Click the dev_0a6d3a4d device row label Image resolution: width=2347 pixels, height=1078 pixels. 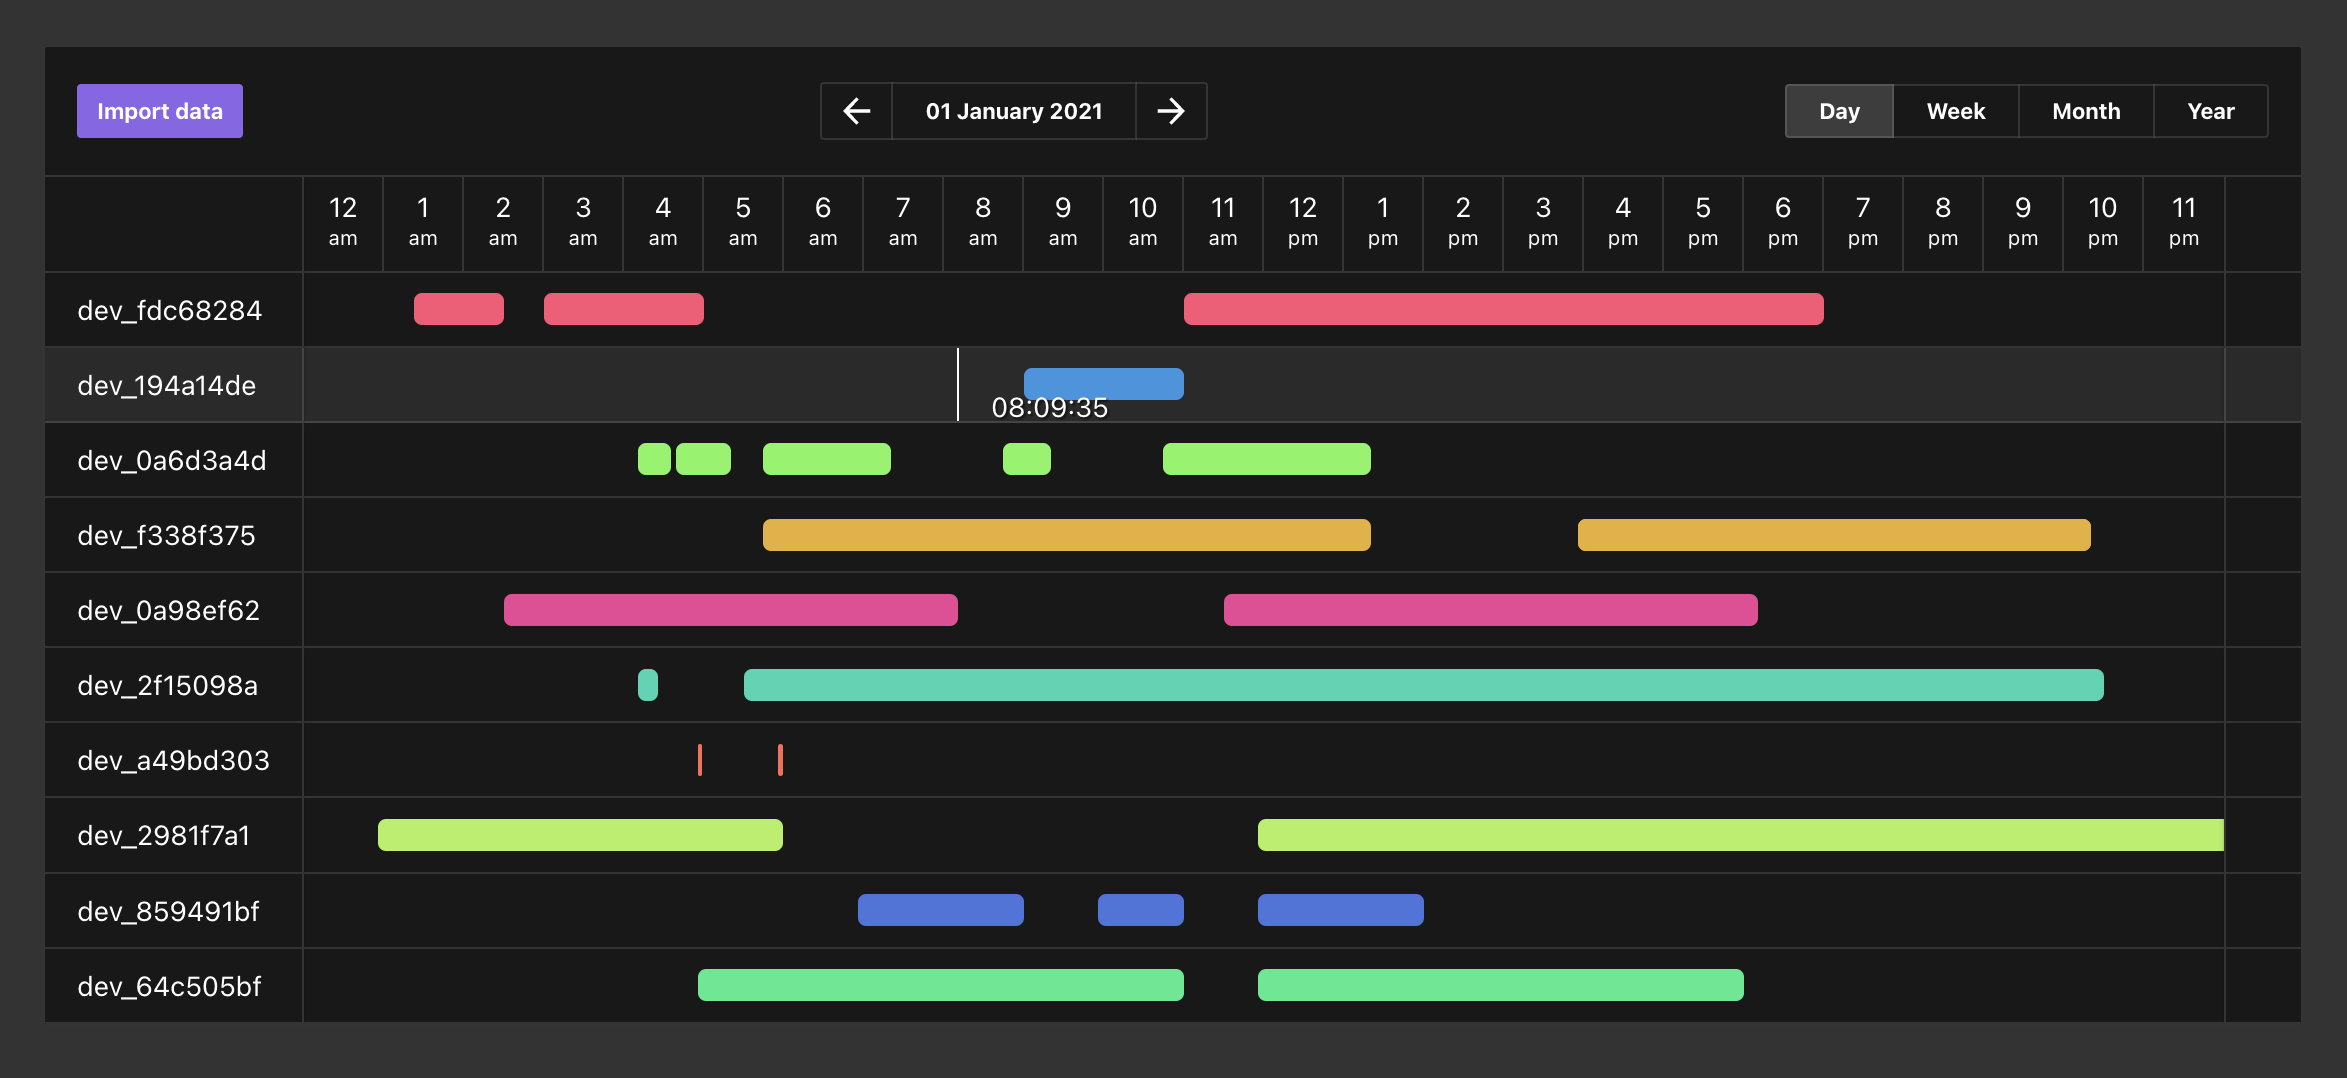pyautogui.click(x=172, y=460)
